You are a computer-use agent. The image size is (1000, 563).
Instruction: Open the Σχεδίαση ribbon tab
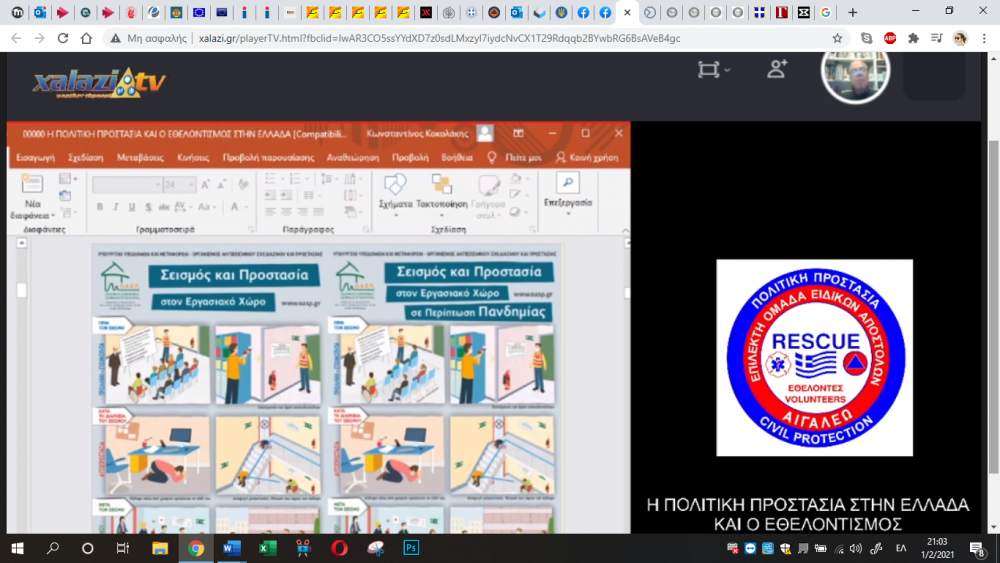coord(85,157)
